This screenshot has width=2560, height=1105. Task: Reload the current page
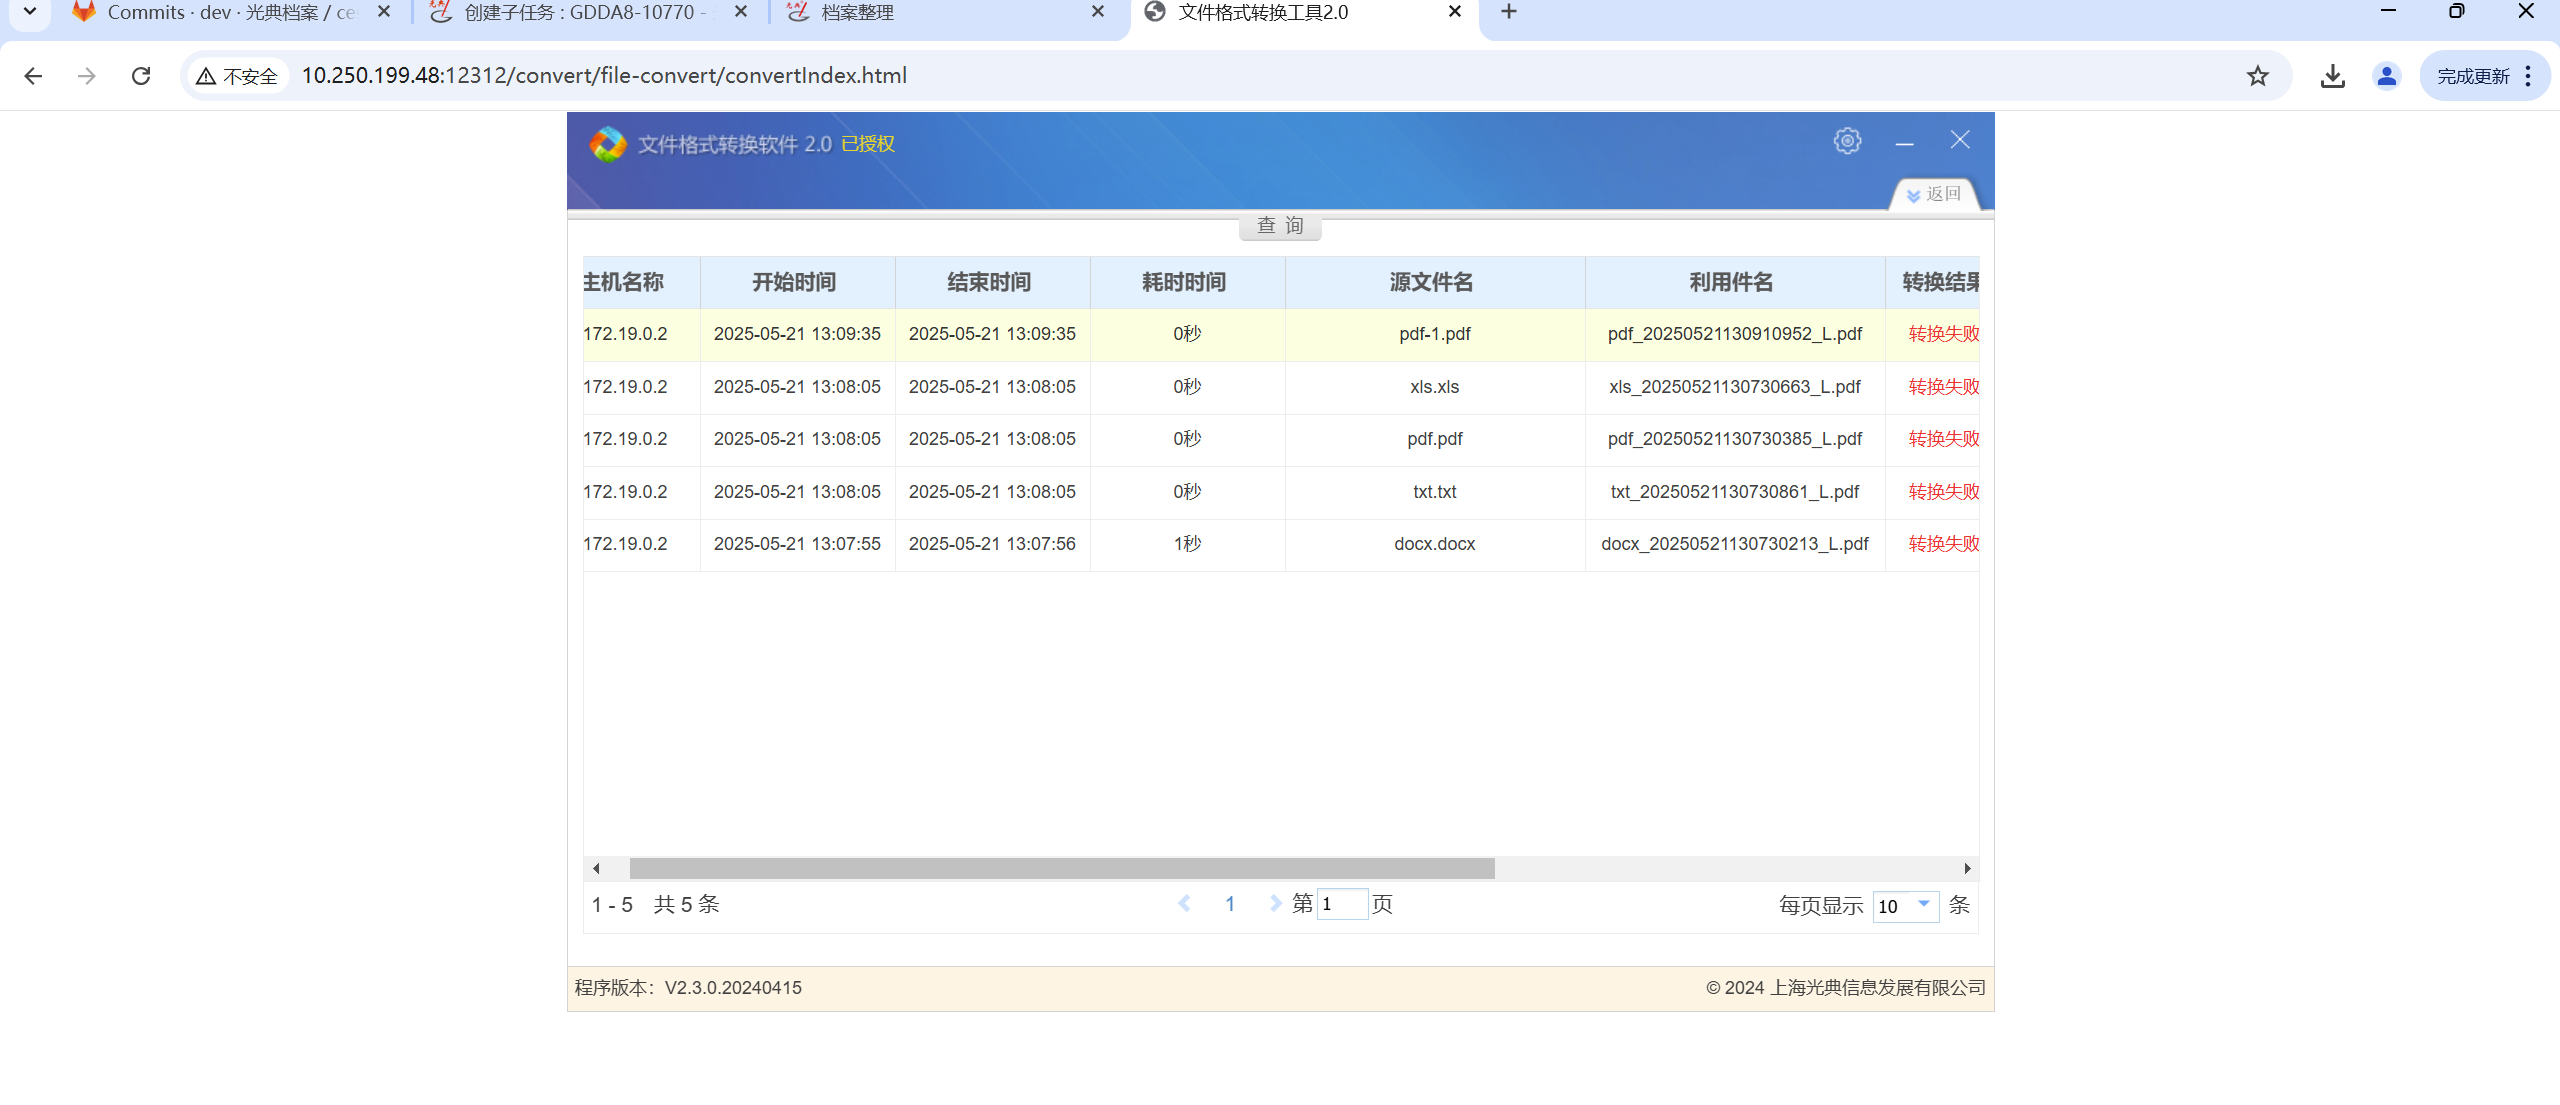point(141,76)
